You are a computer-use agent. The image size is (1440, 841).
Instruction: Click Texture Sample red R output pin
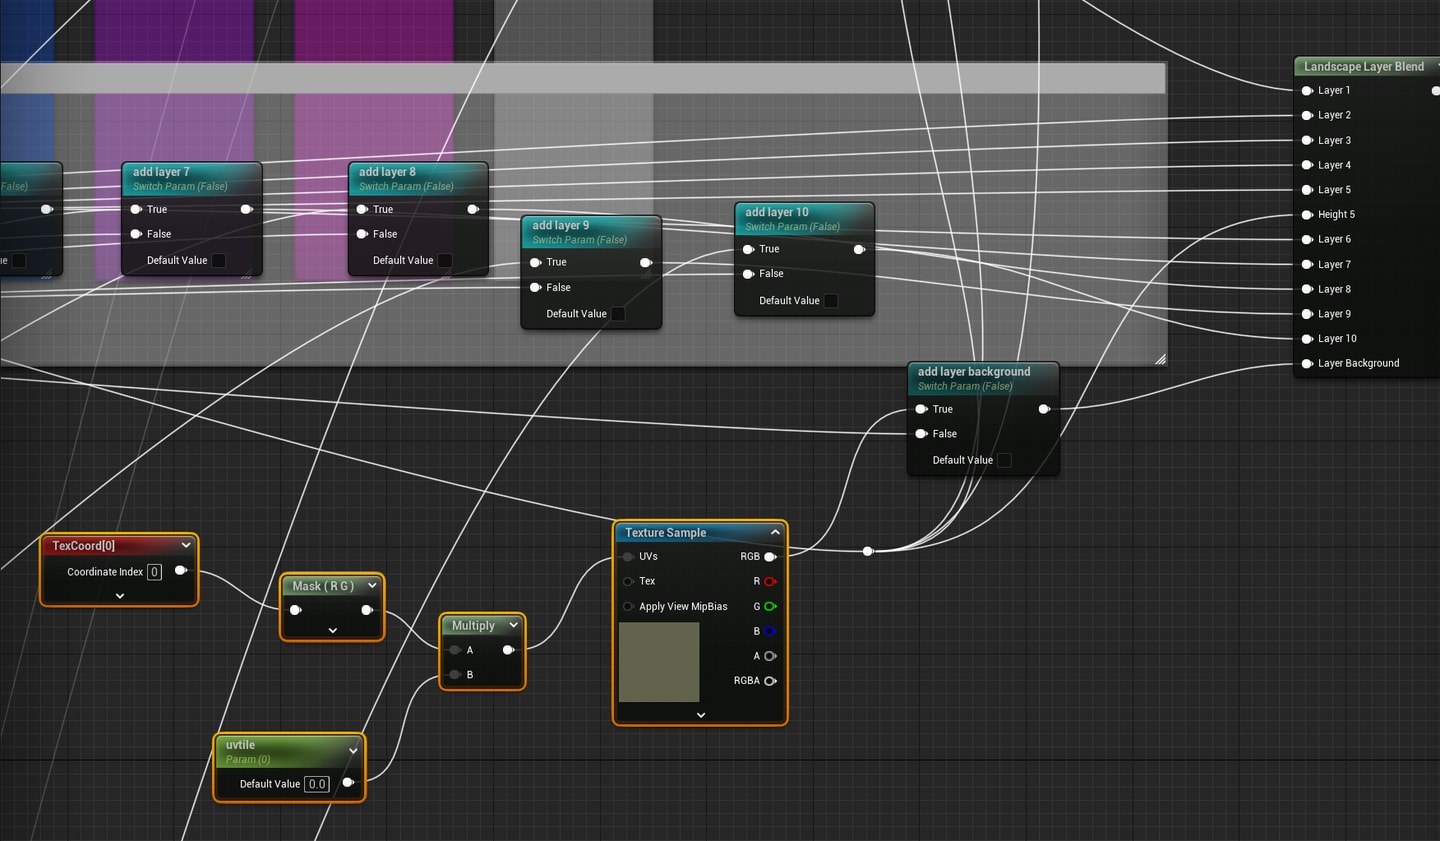[x=770, y=582]
